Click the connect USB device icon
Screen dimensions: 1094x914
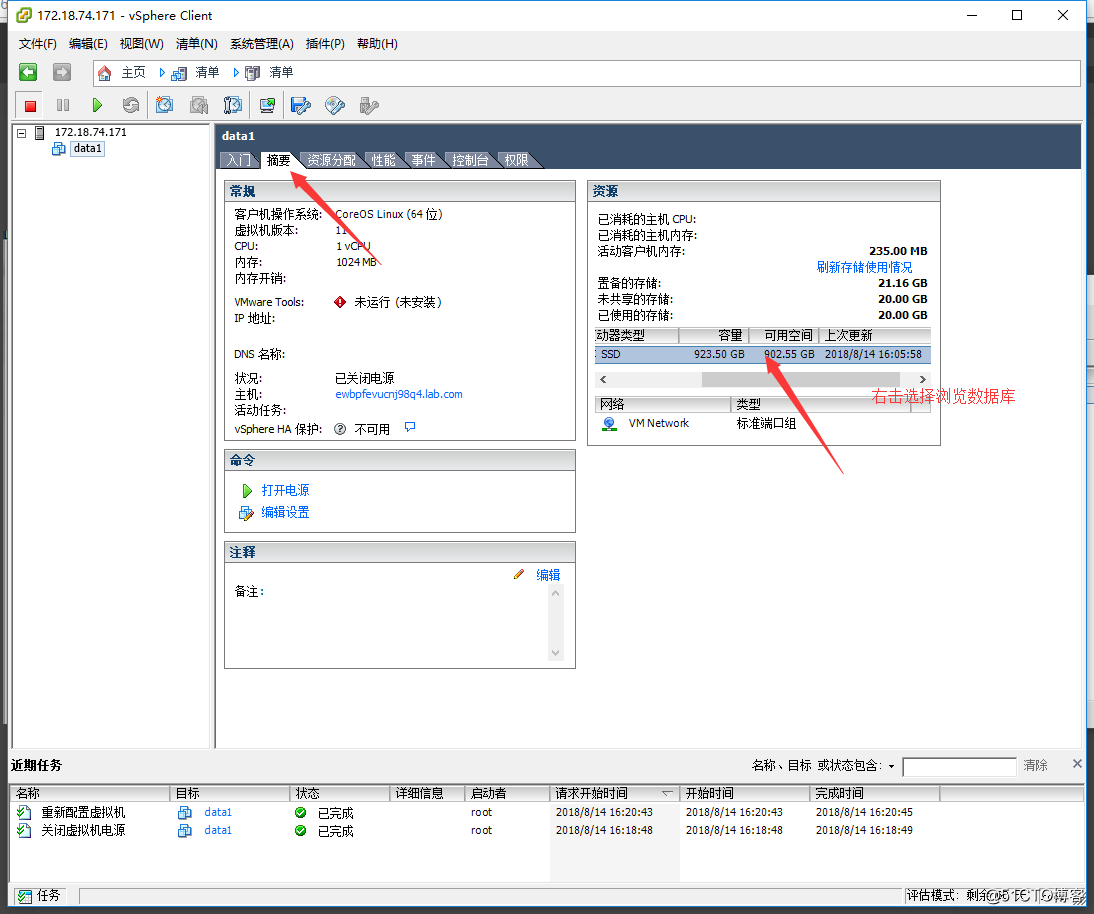[x=368, y=105]
